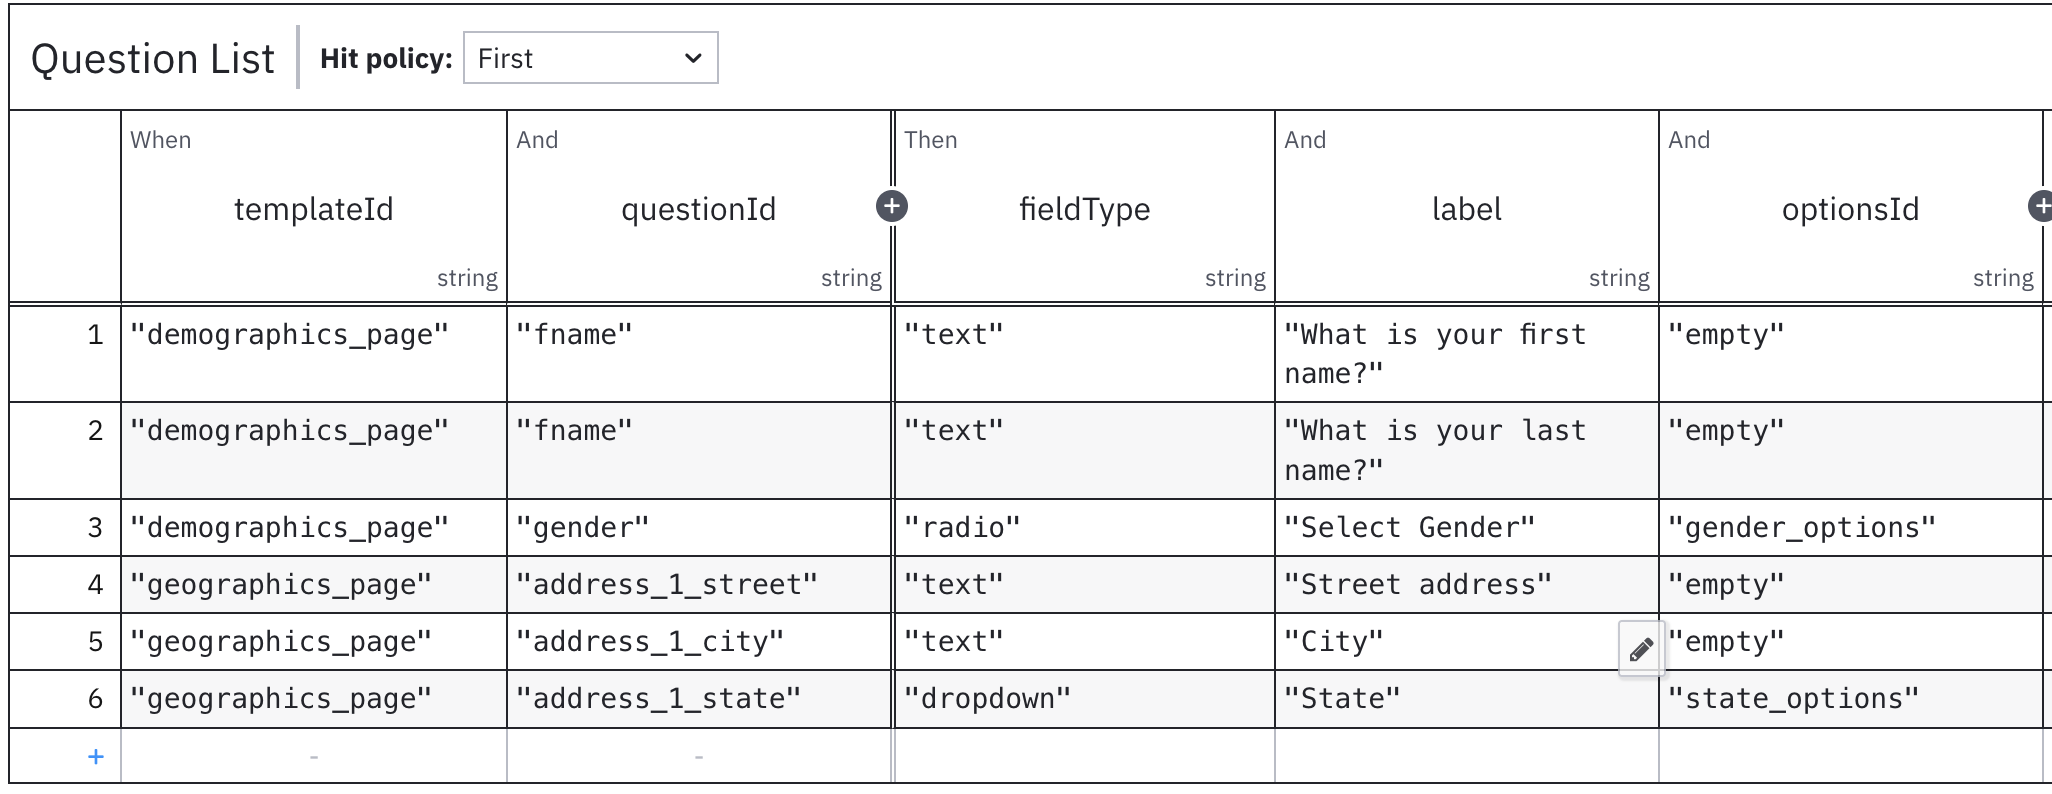Edit row 2 templateId "demographics_page" cell
Viewport: 2052px width, 794px height.
tap(314, 450)
